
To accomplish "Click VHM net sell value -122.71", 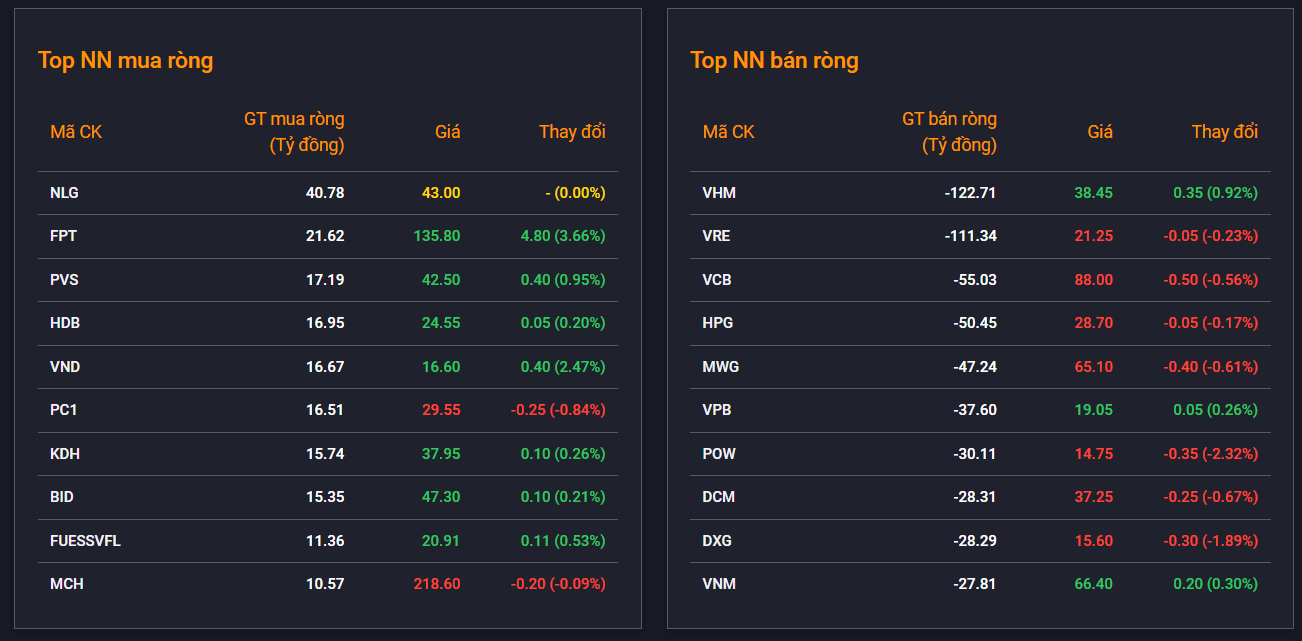I will tap(970, 193).
